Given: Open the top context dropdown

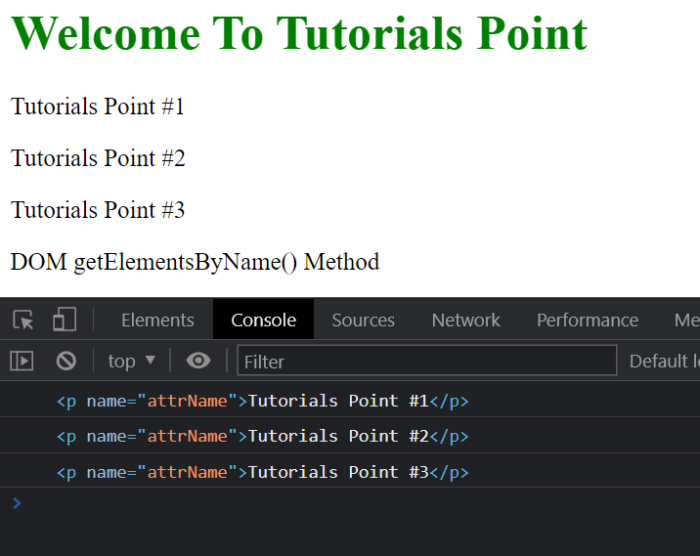Looking at the screenshot, I should tap(131, 361).
